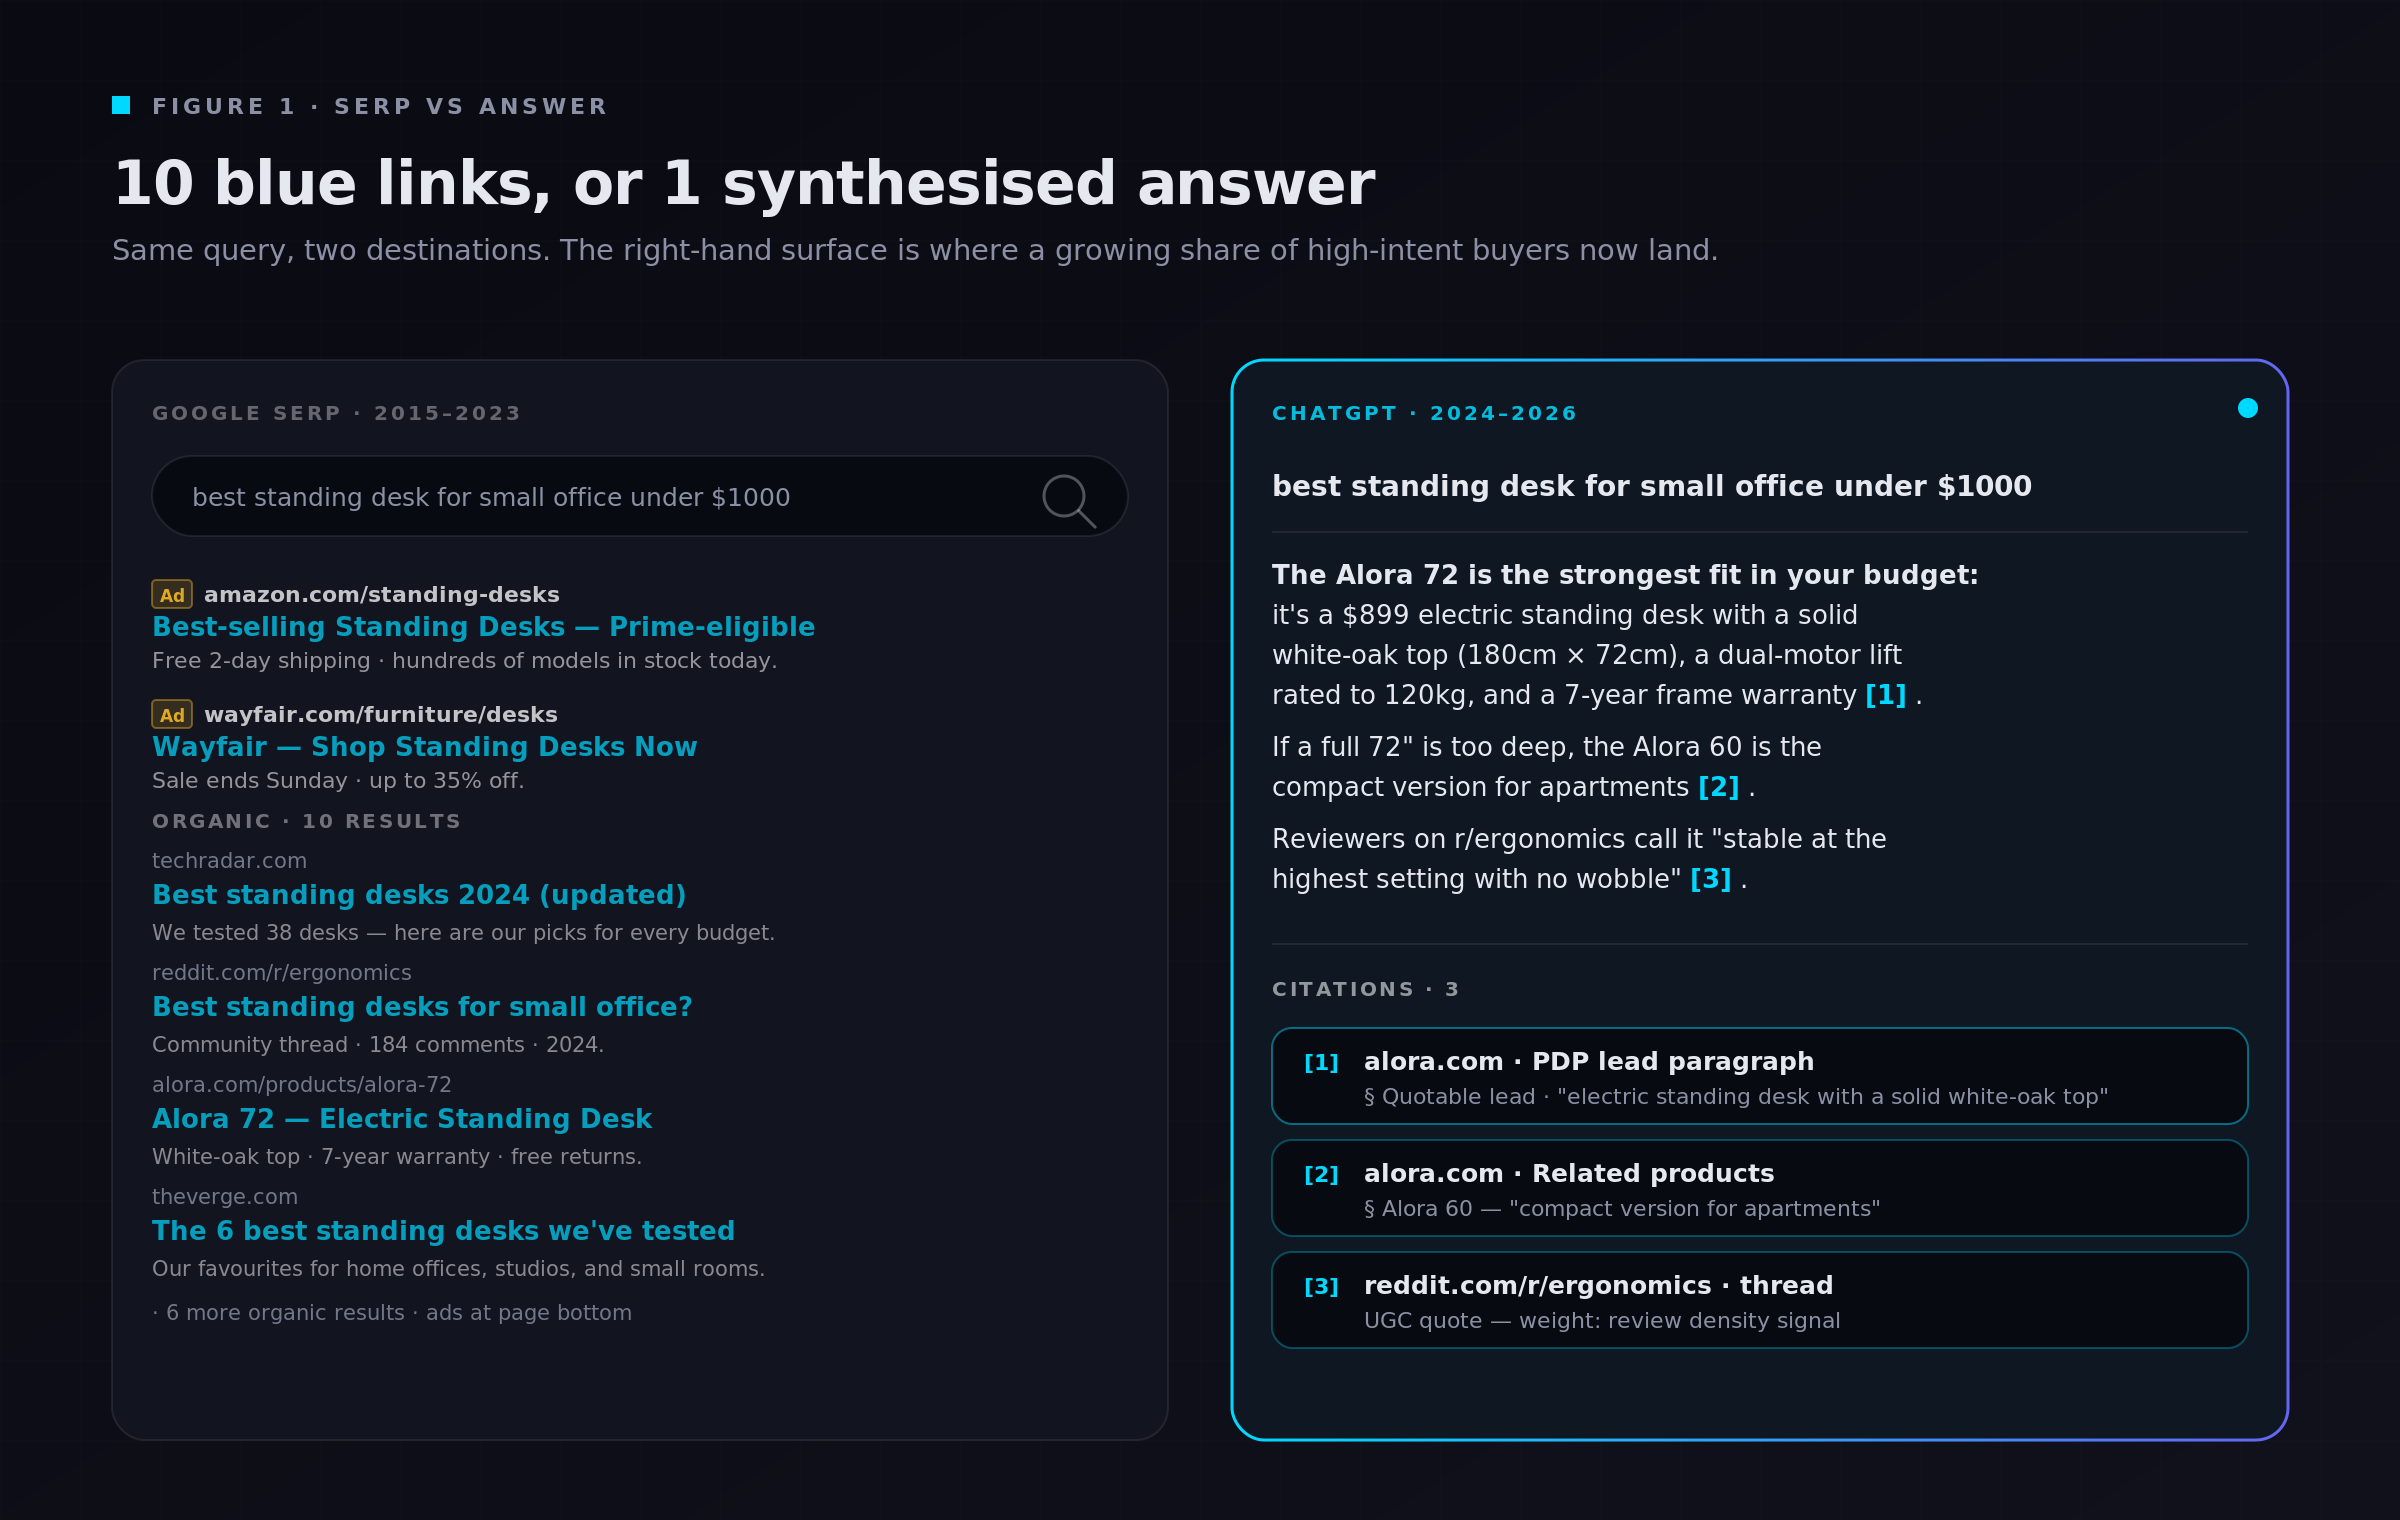Click techradar.com source label

coord(229,861)
